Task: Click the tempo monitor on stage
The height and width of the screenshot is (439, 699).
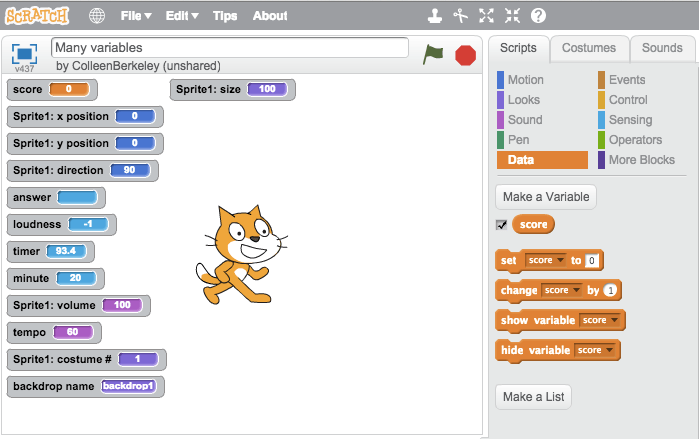Action: pyautogui.click(x=54, y=332)
